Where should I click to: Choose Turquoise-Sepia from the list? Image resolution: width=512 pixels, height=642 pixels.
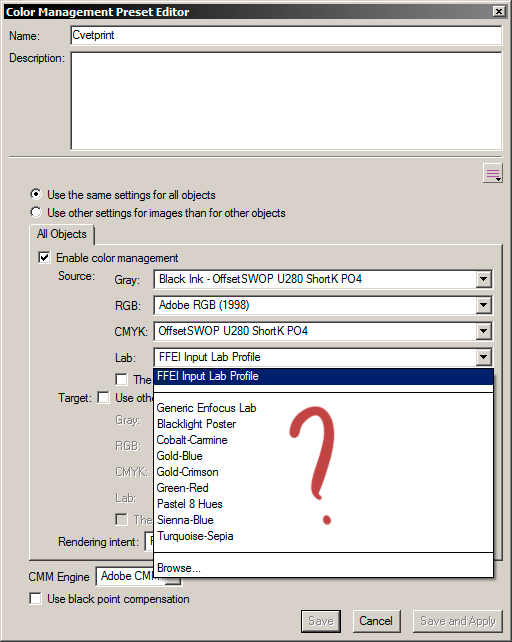point(323,536)
